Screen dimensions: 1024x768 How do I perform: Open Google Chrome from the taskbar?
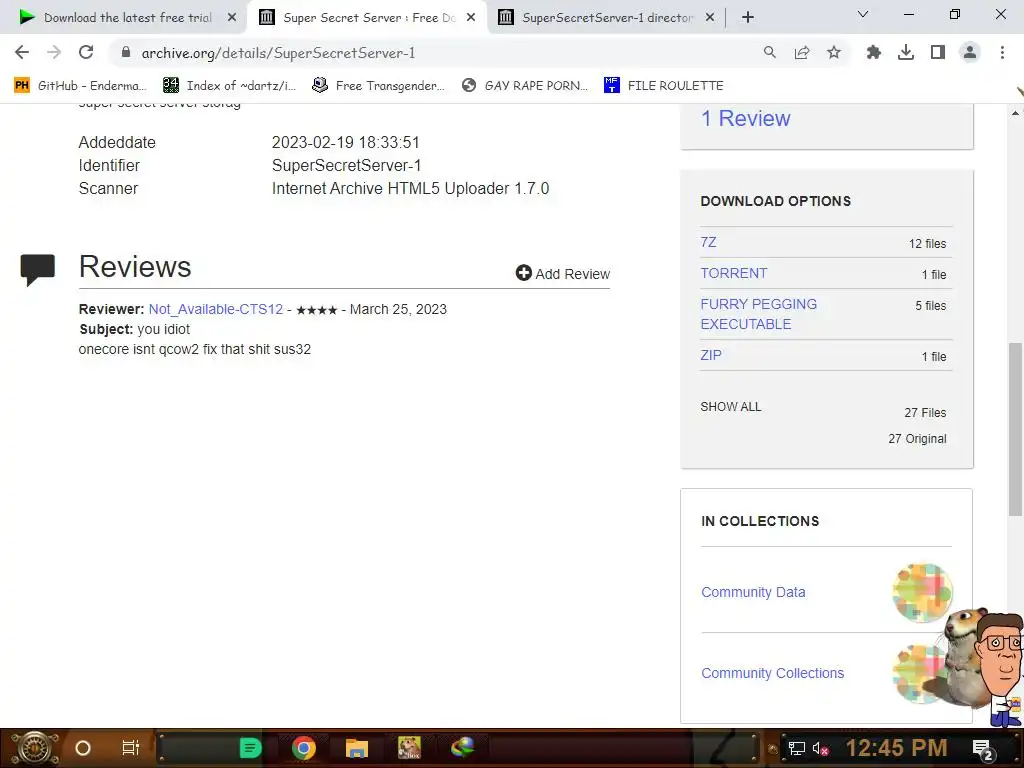[304, 748]
